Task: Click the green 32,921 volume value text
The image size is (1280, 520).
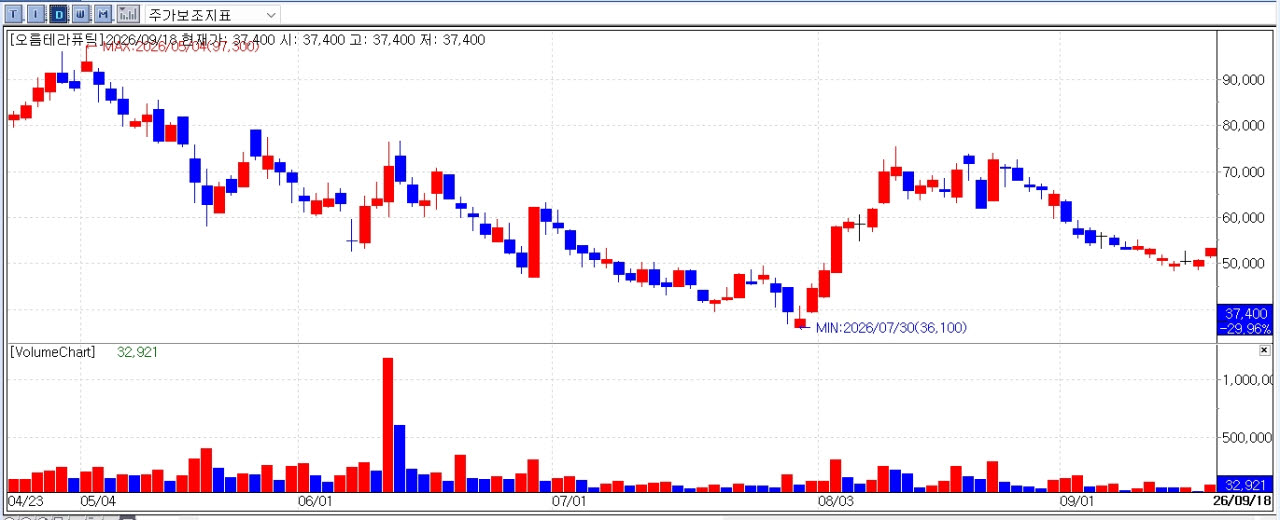Action: pos(138,352)
